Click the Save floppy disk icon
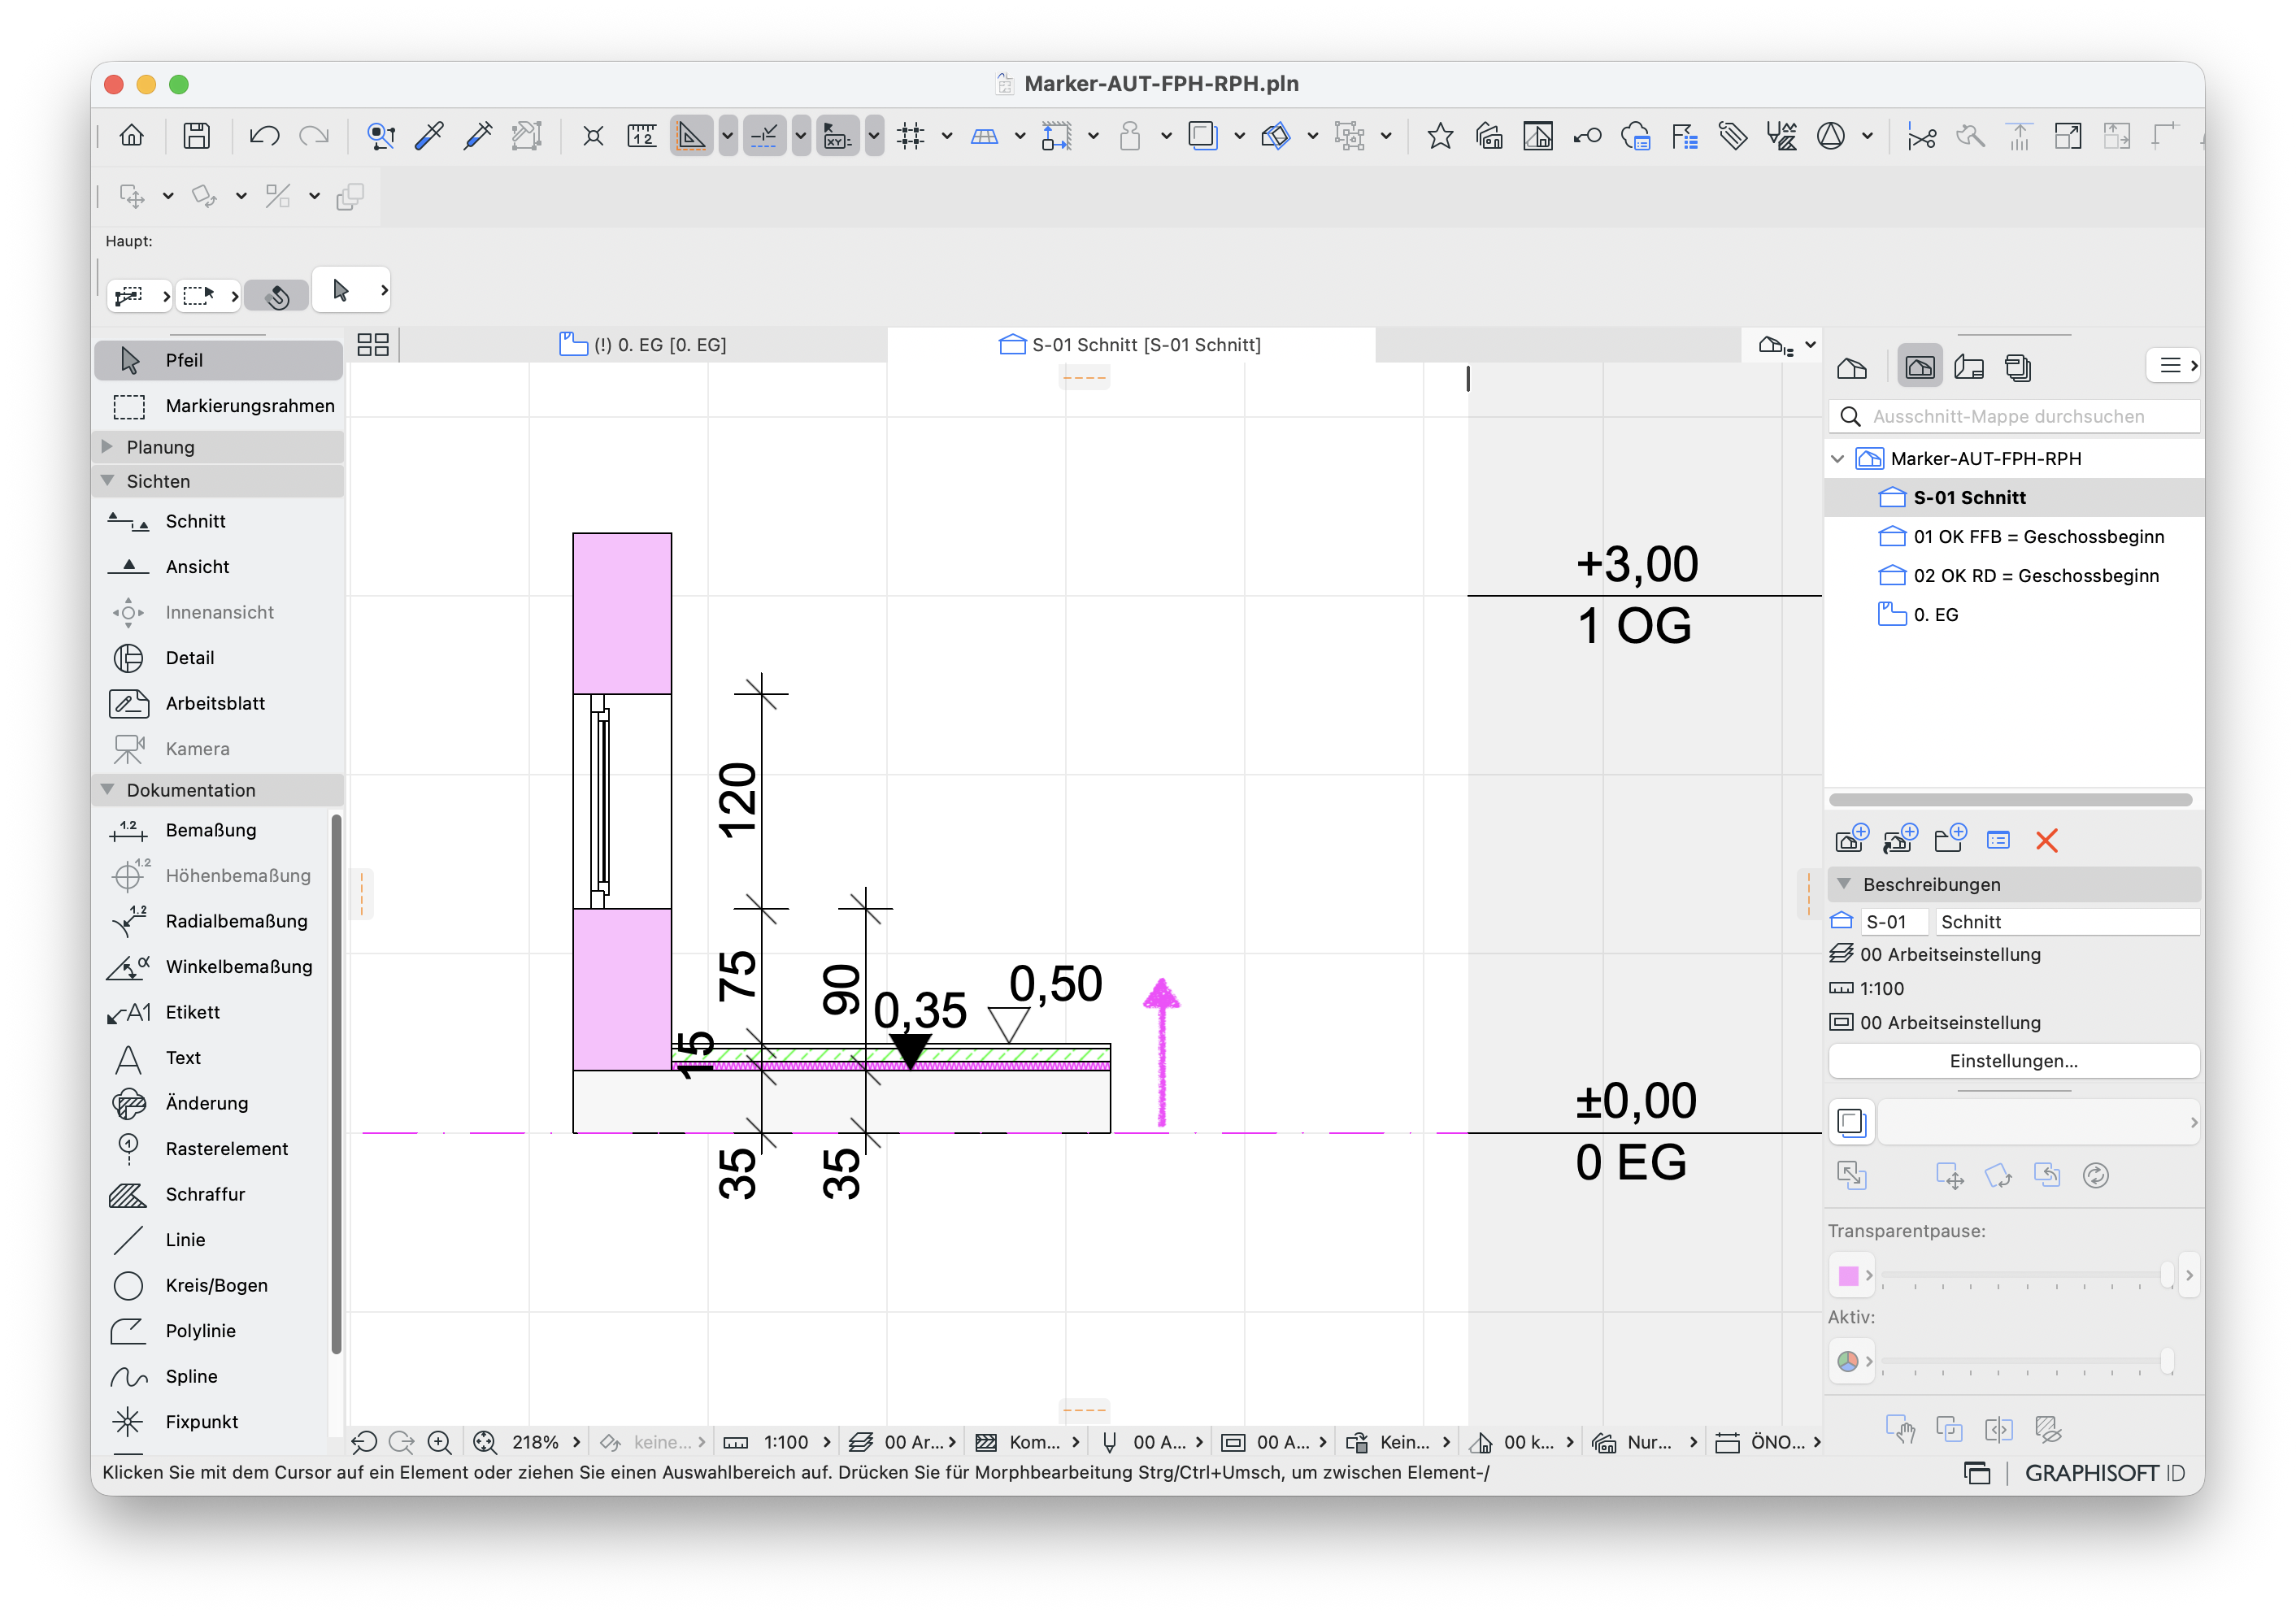This screenshot has height=1616, width=2296. (197, 135)
